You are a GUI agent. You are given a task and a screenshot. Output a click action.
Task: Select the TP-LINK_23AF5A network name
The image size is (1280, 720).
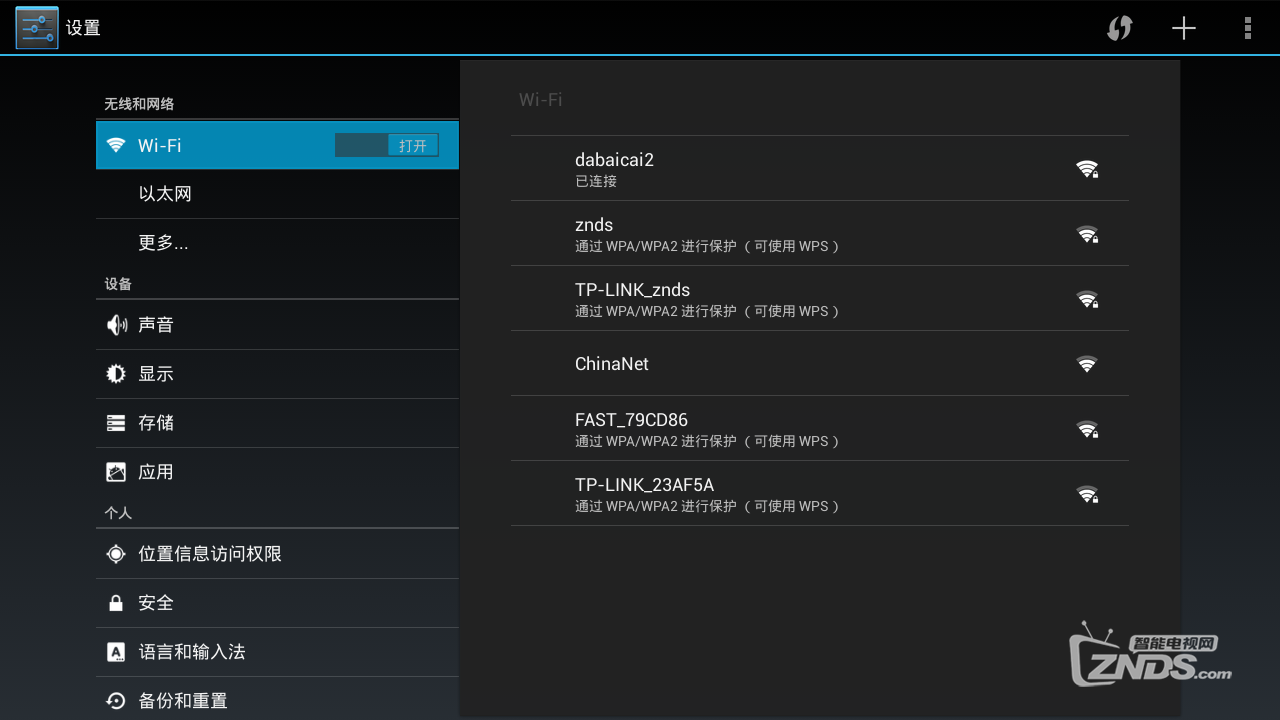coord(644,485)
